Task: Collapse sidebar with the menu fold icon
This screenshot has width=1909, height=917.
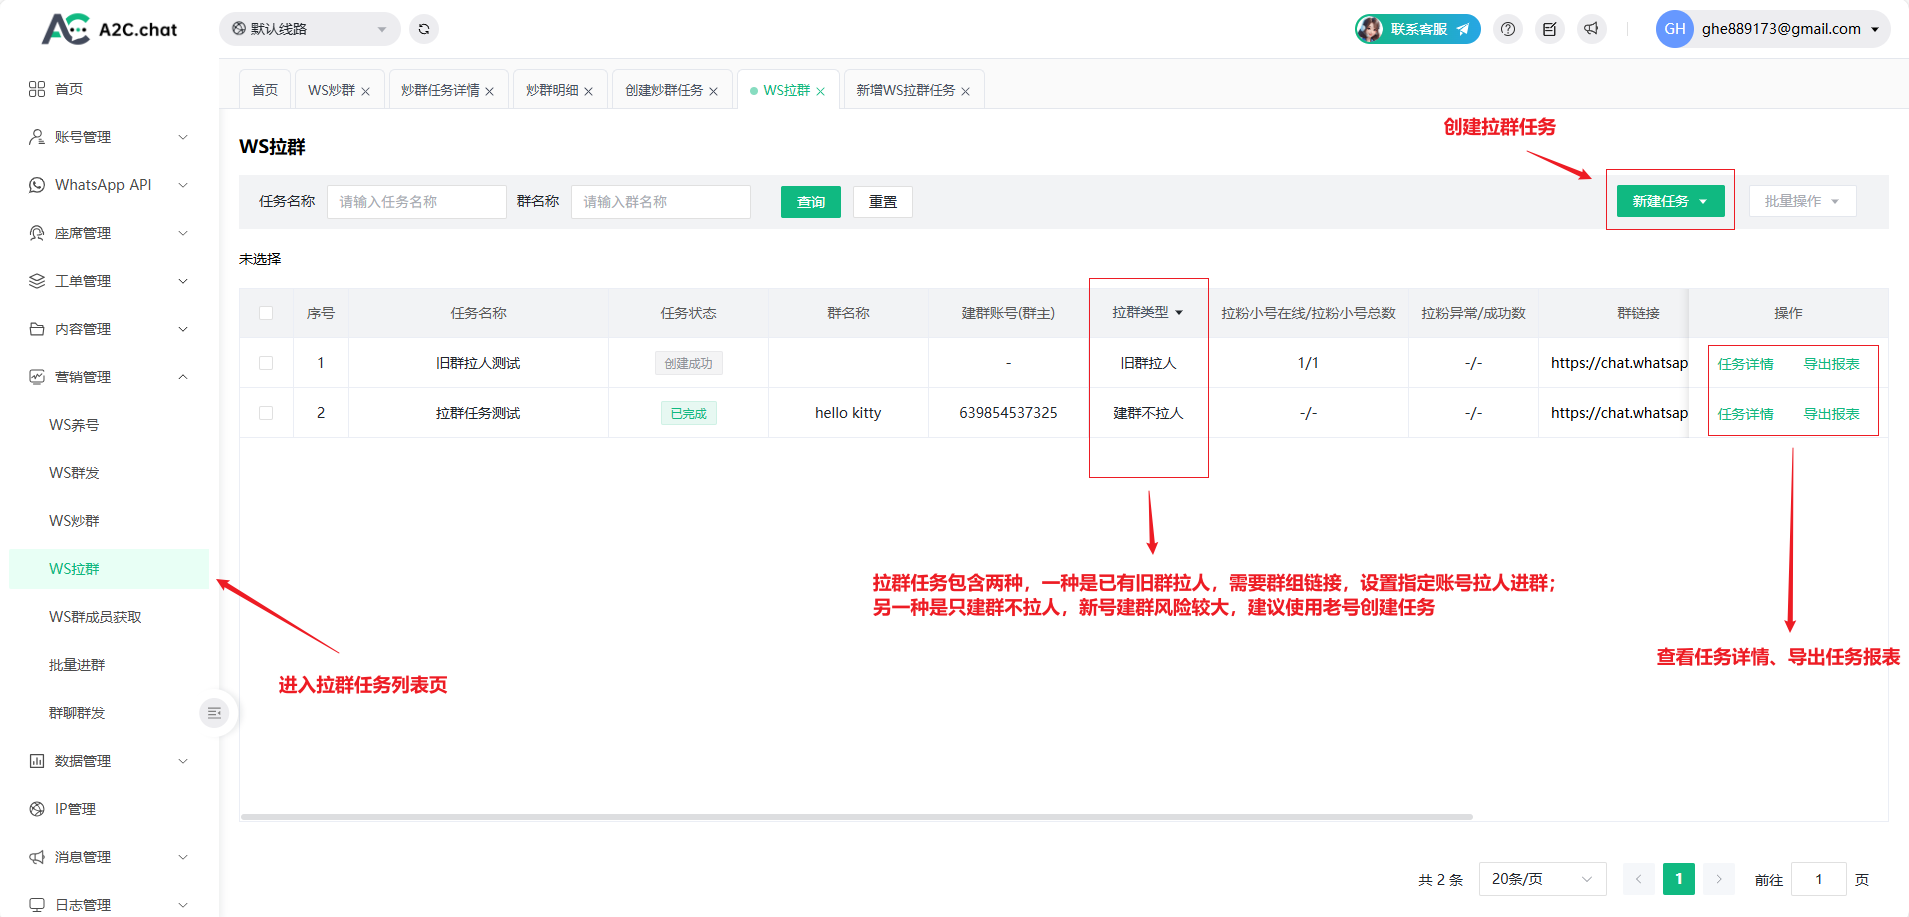Action: (214, 713)
